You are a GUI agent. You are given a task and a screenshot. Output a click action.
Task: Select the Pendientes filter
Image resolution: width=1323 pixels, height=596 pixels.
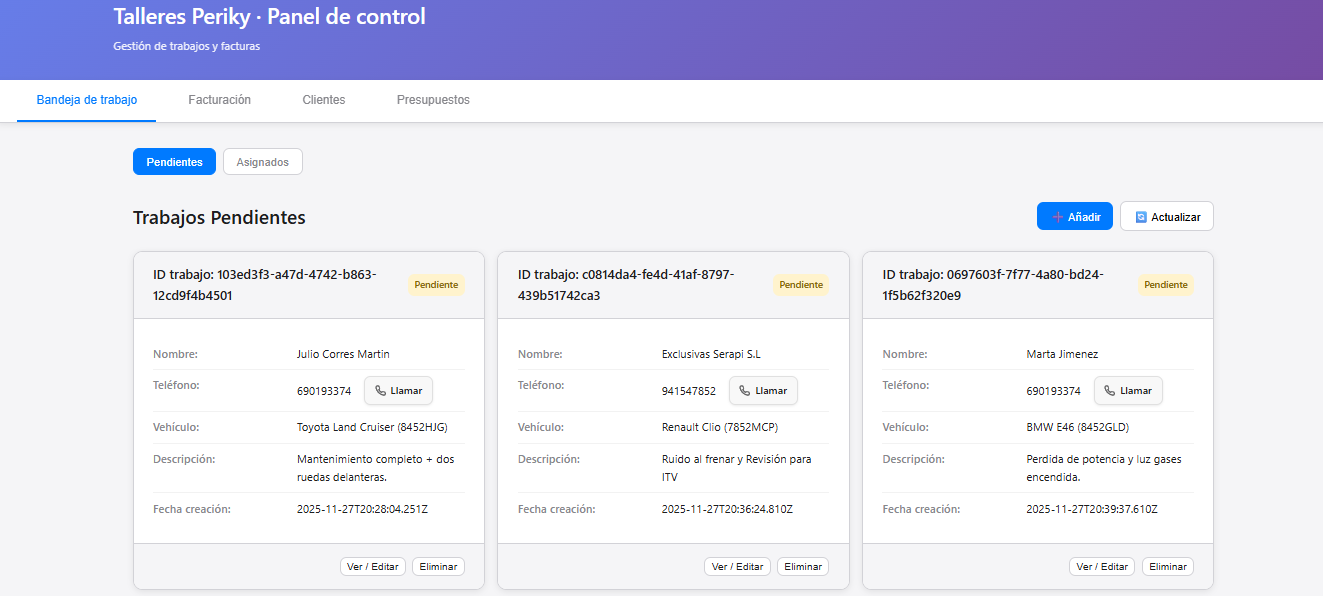tap(174, 161)
